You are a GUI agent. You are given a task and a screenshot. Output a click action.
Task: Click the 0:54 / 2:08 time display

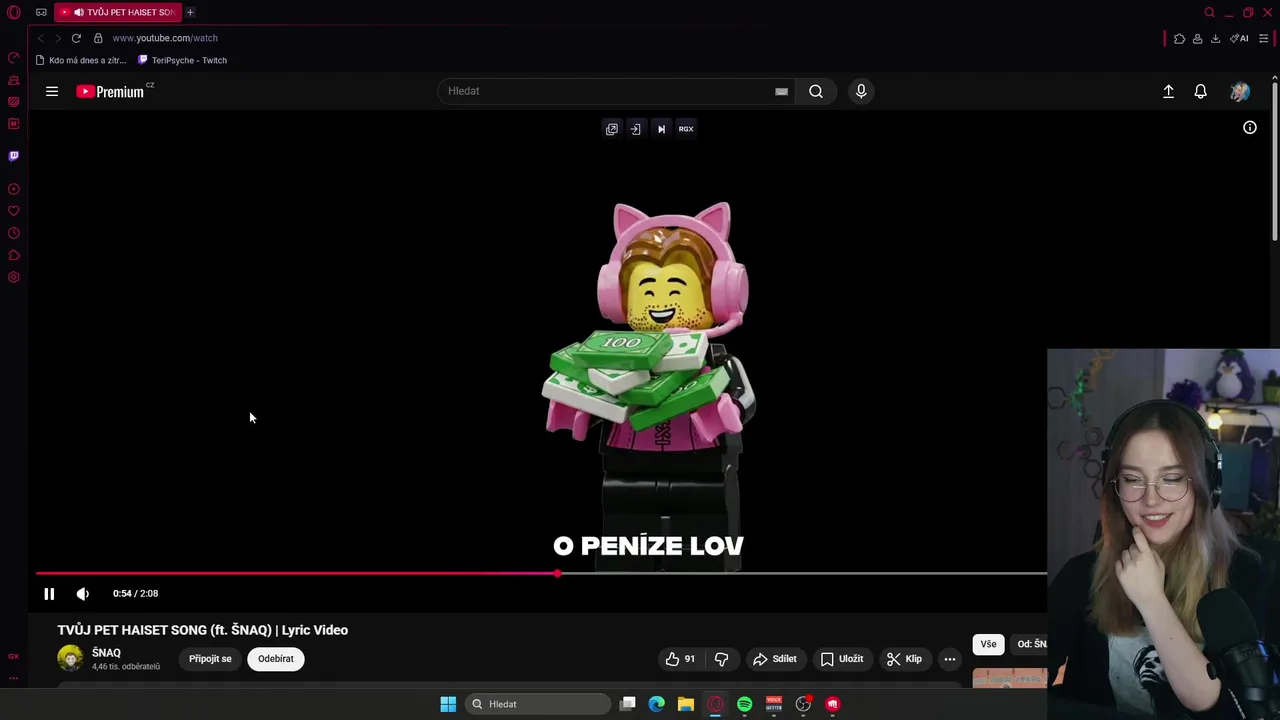[135, 593]
